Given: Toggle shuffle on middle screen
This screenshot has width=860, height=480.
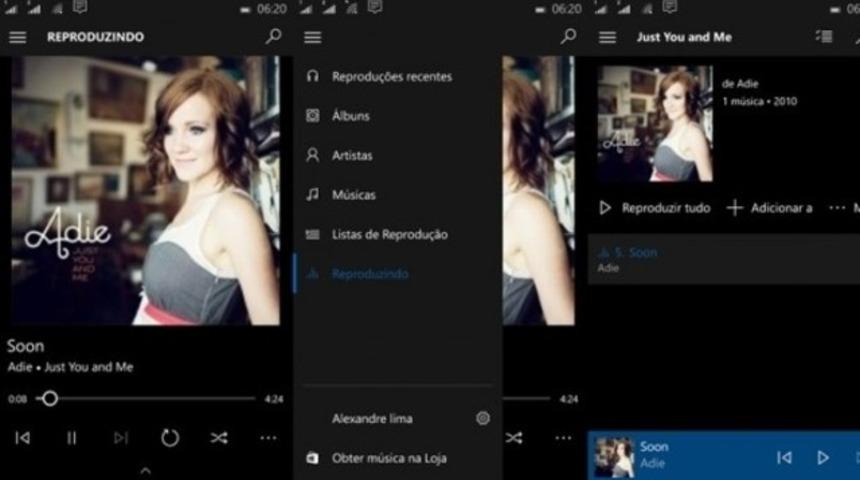Looking at the screenshot, I should click(x=514, y=438).
